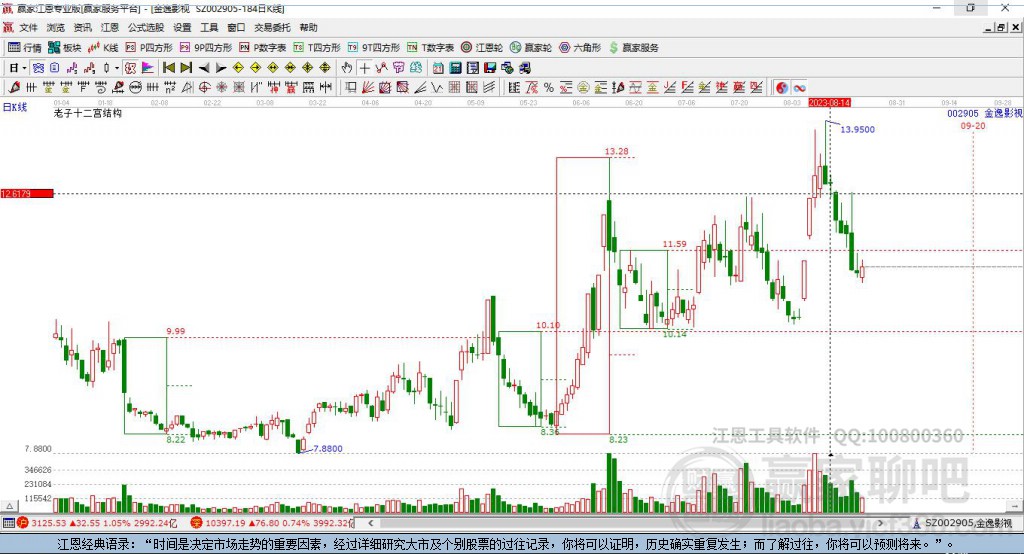This screenshot has width=1024, height=554.
Task: Select the hand pan tool
Action: [x=347, y=68]
